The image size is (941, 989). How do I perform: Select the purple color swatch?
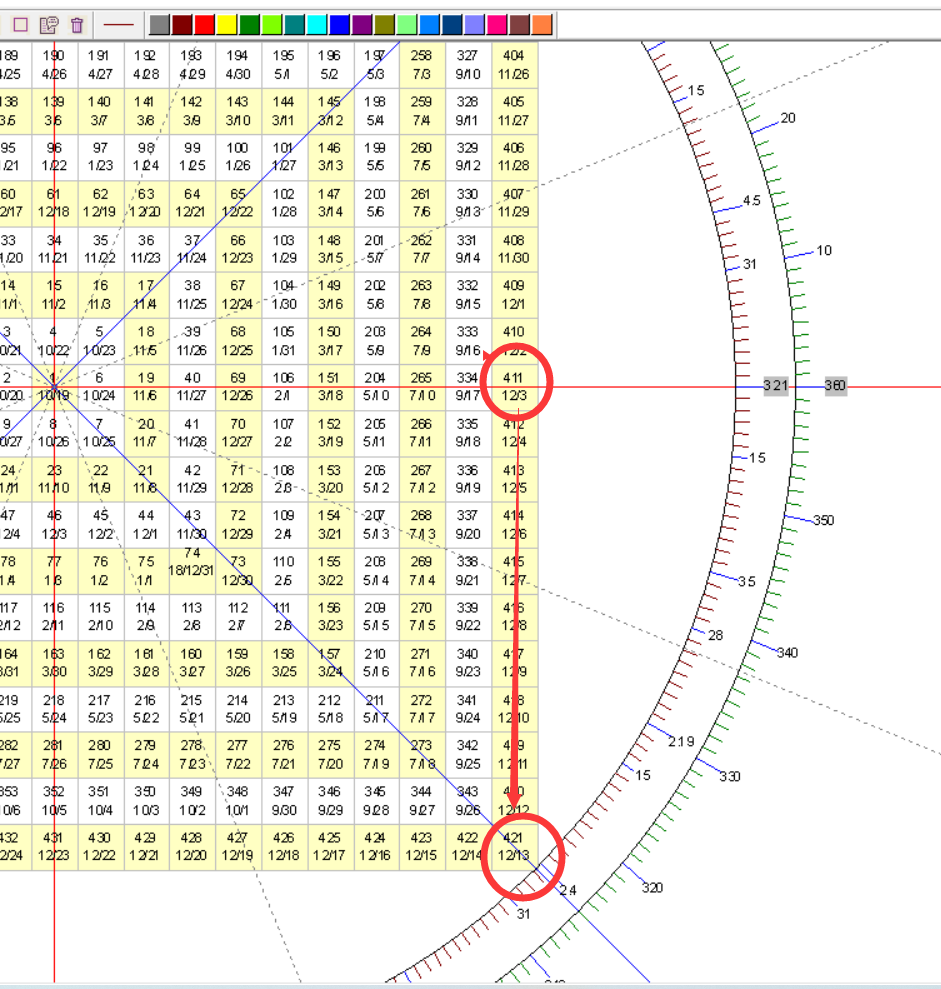point(362,25)
